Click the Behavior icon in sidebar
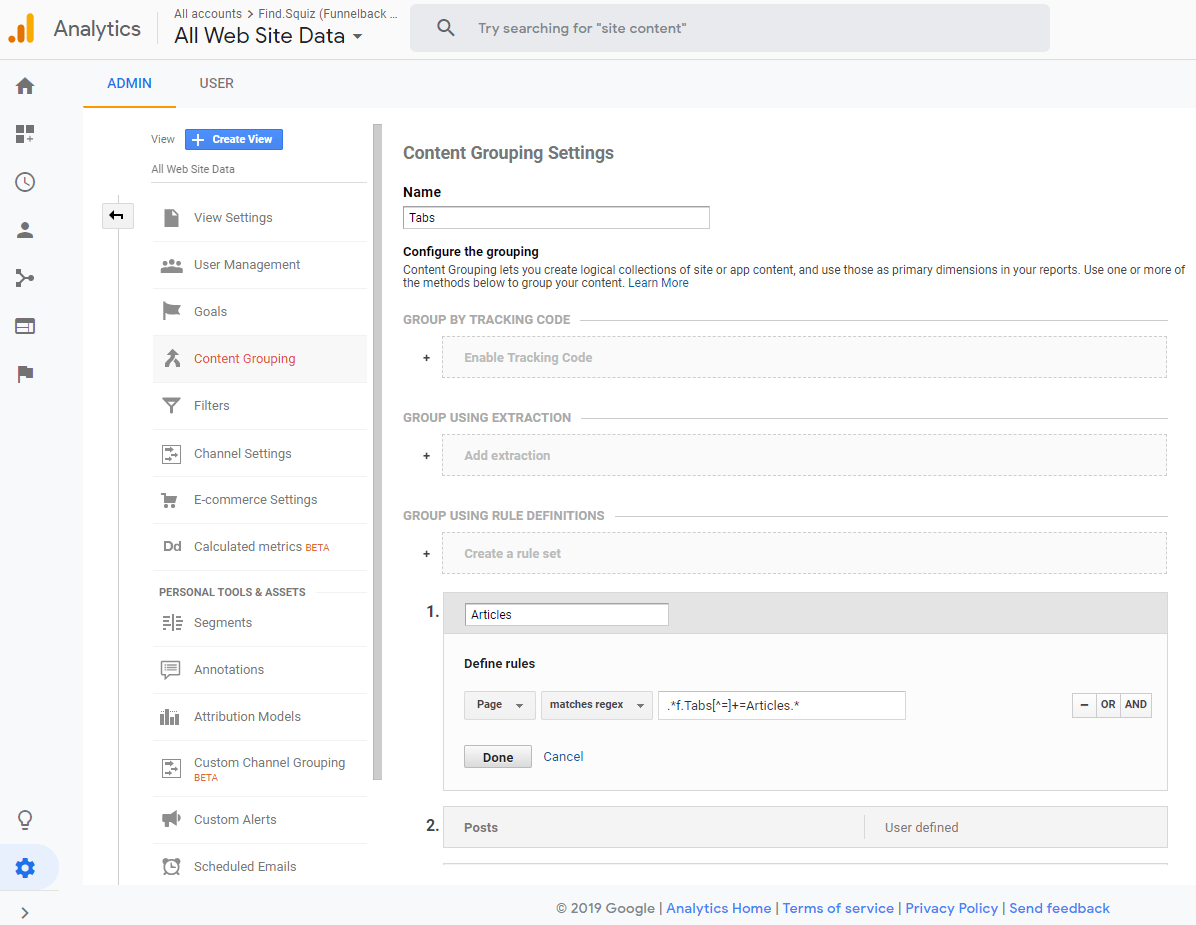1196x925 pixels. (x=25, y=326)
